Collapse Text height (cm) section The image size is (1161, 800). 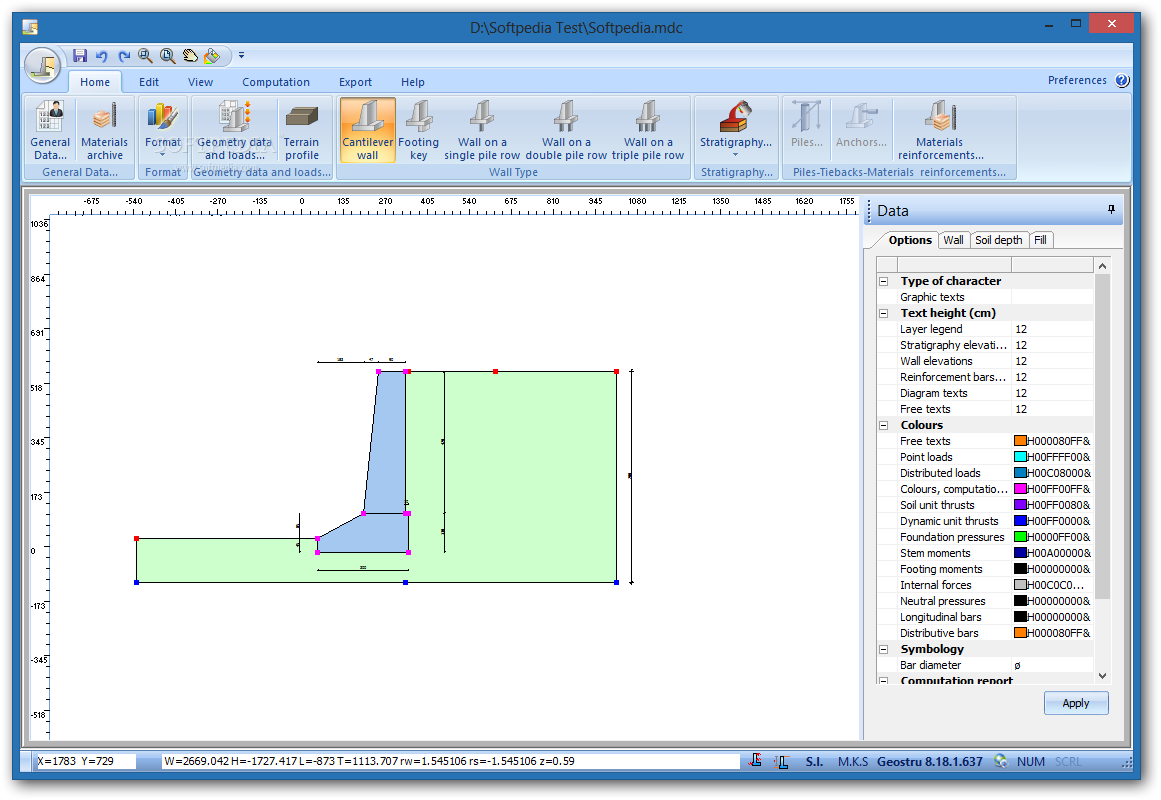(883, 313)
